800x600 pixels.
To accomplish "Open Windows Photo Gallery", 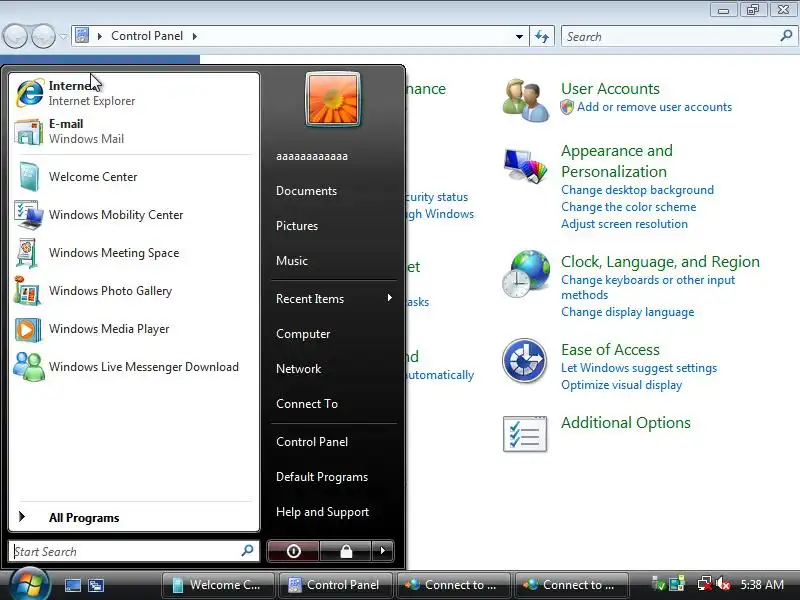I will point(134,291).
